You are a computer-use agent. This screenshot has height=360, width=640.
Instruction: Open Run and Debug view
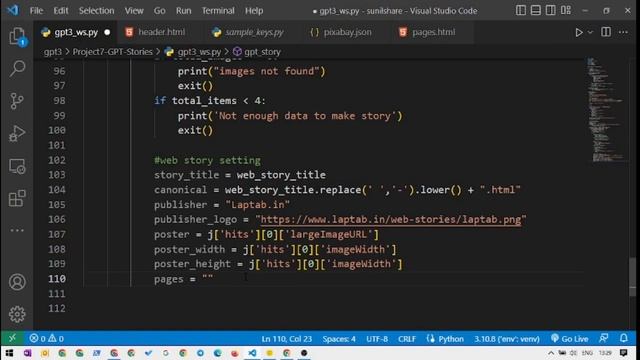point(17,133)
